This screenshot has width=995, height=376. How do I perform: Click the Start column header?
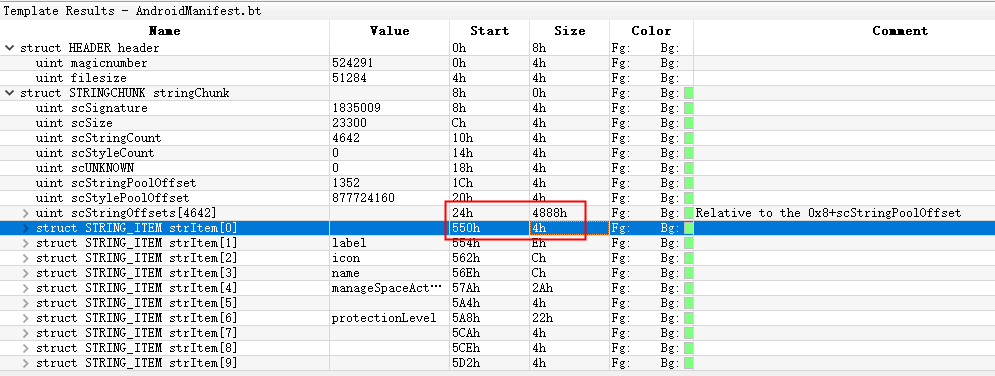click(489, 30)
